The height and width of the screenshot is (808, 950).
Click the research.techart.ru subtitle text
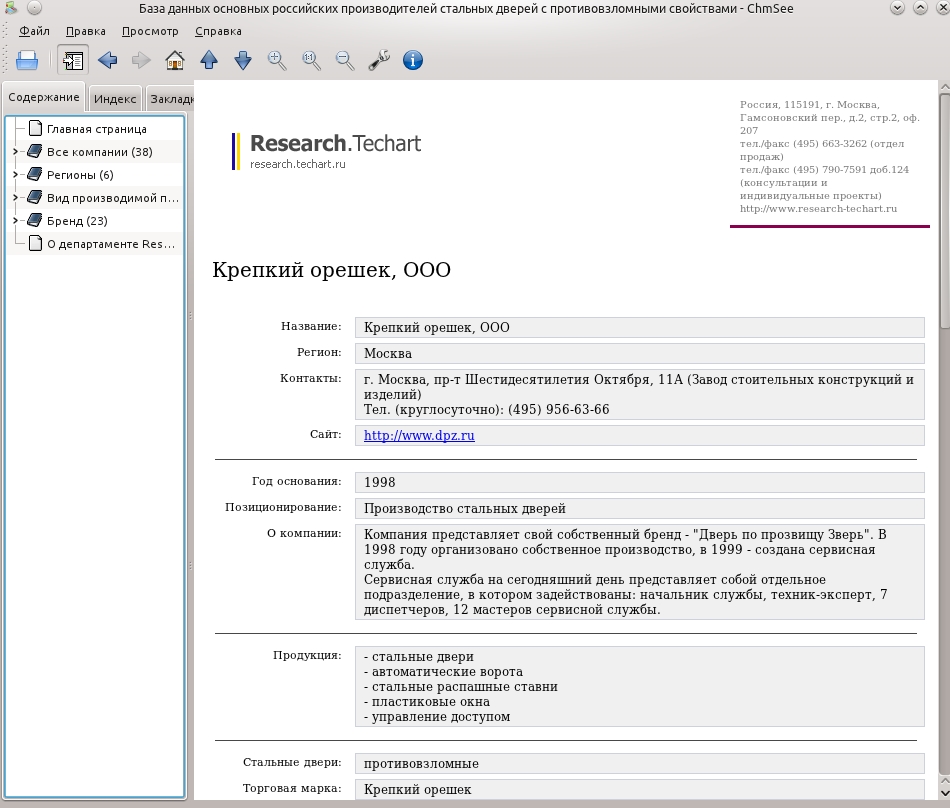[297, 164]
